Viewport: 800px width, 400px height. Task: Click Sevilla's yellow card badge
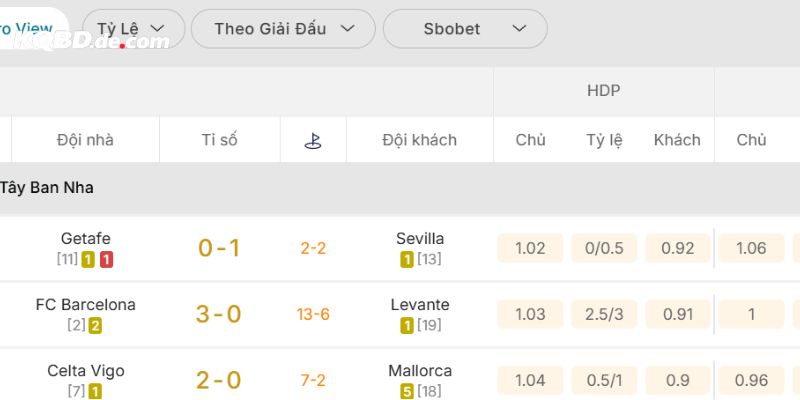point(407,260)
